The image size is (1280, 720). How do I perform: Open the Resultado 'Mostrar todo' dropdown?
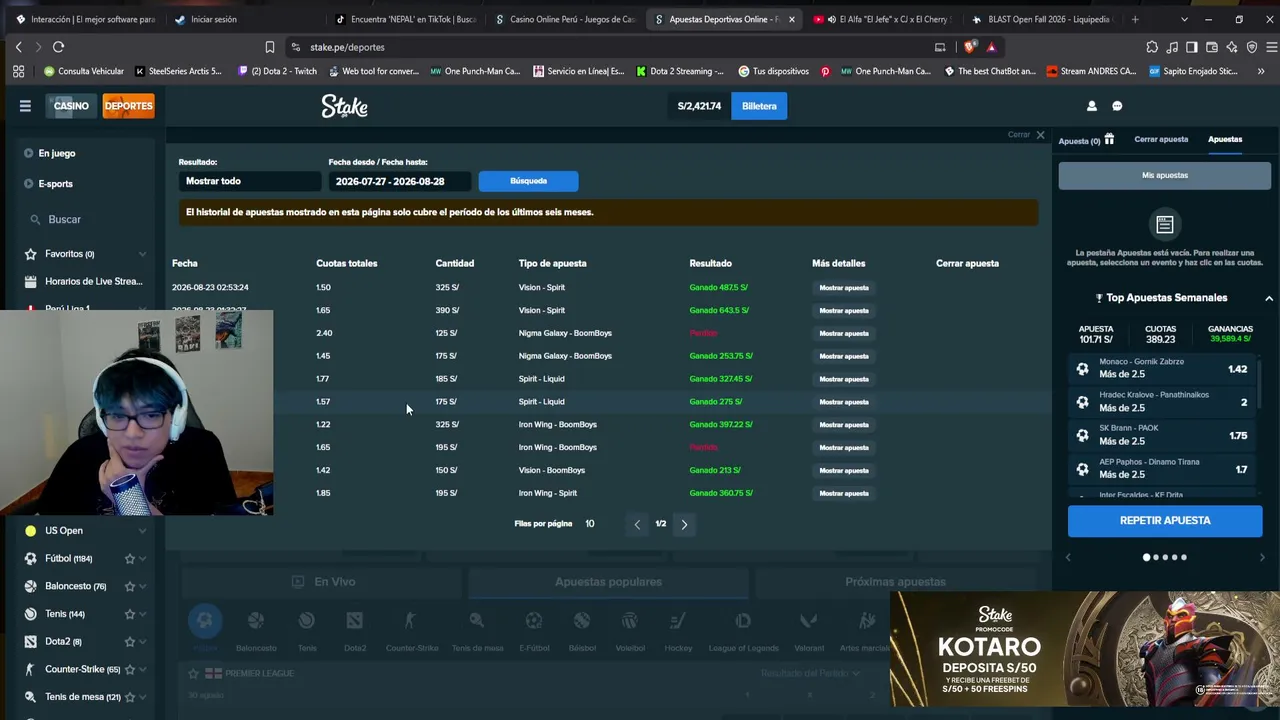click(250, 181)
